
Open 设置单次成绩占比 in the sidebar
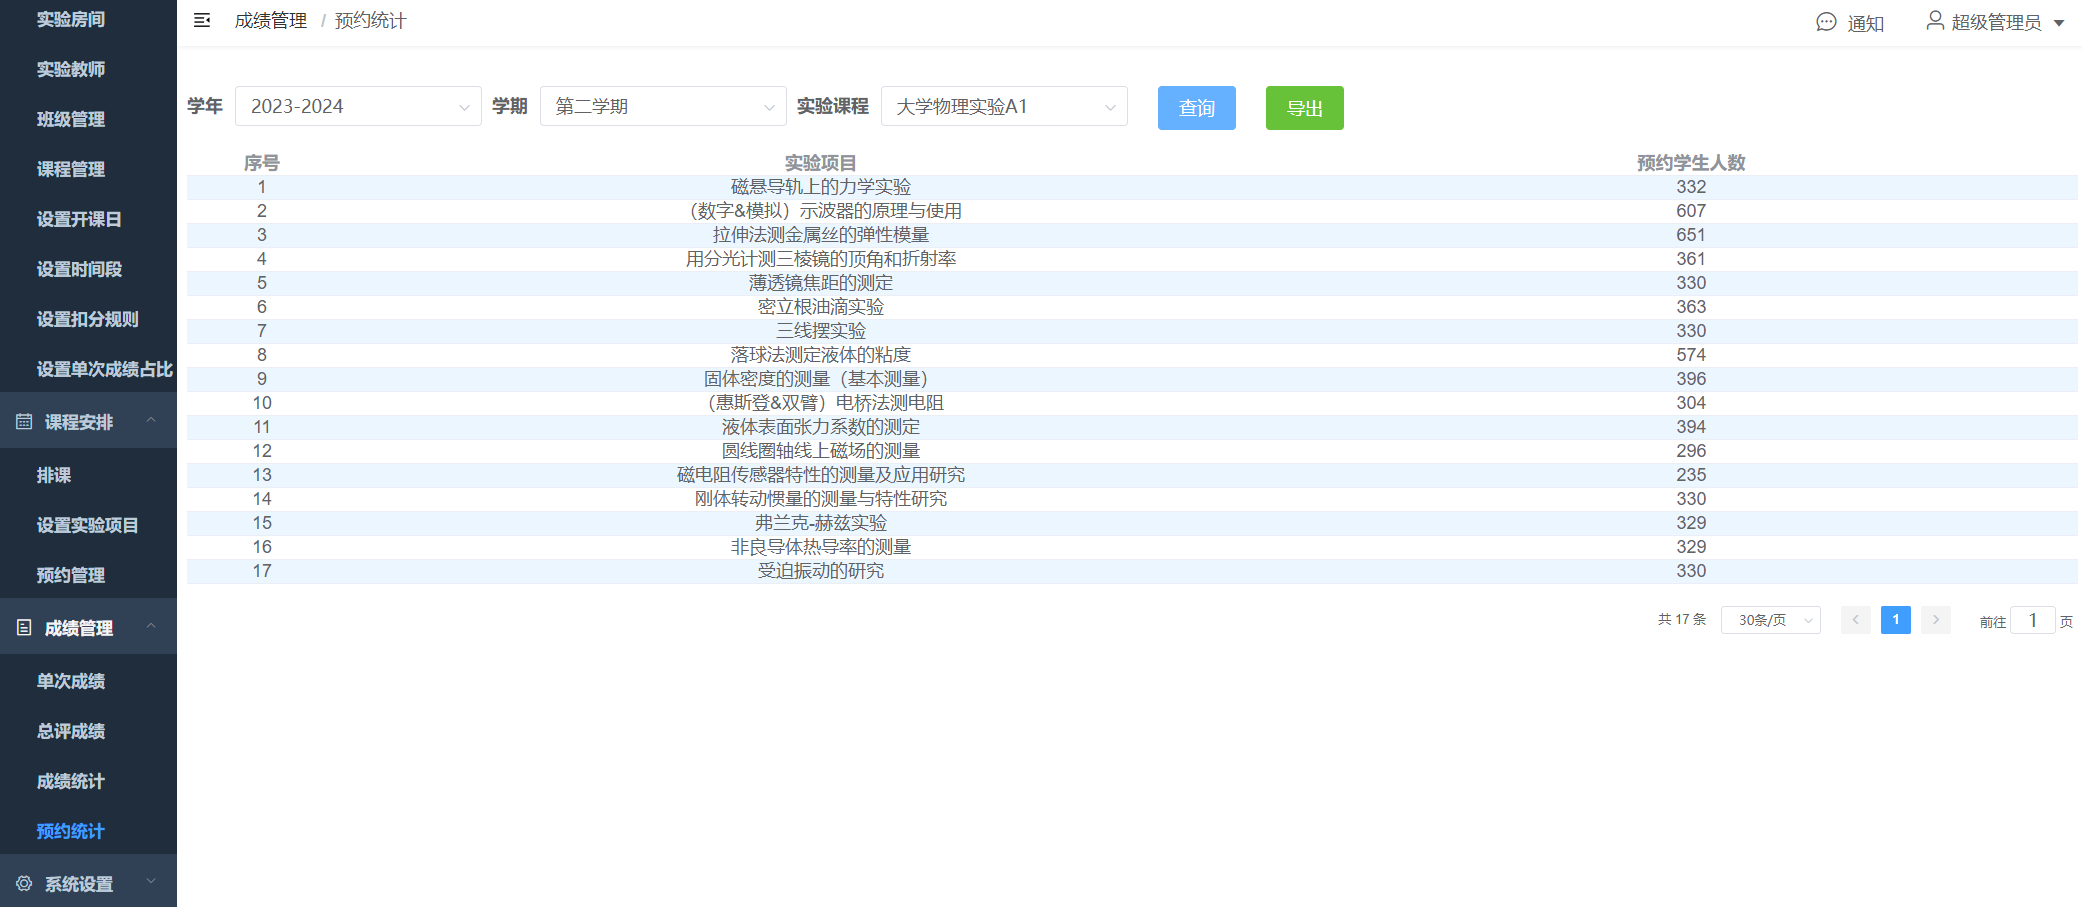(104, 369)
